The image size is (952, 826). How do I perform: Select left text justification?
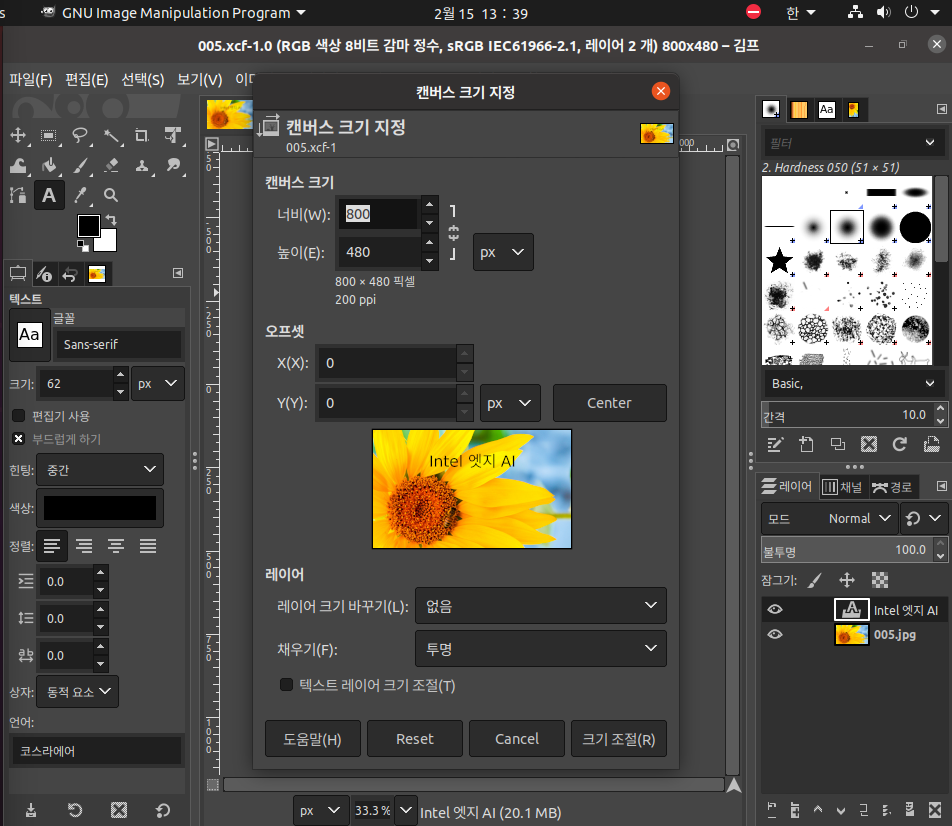coord(52,546)
